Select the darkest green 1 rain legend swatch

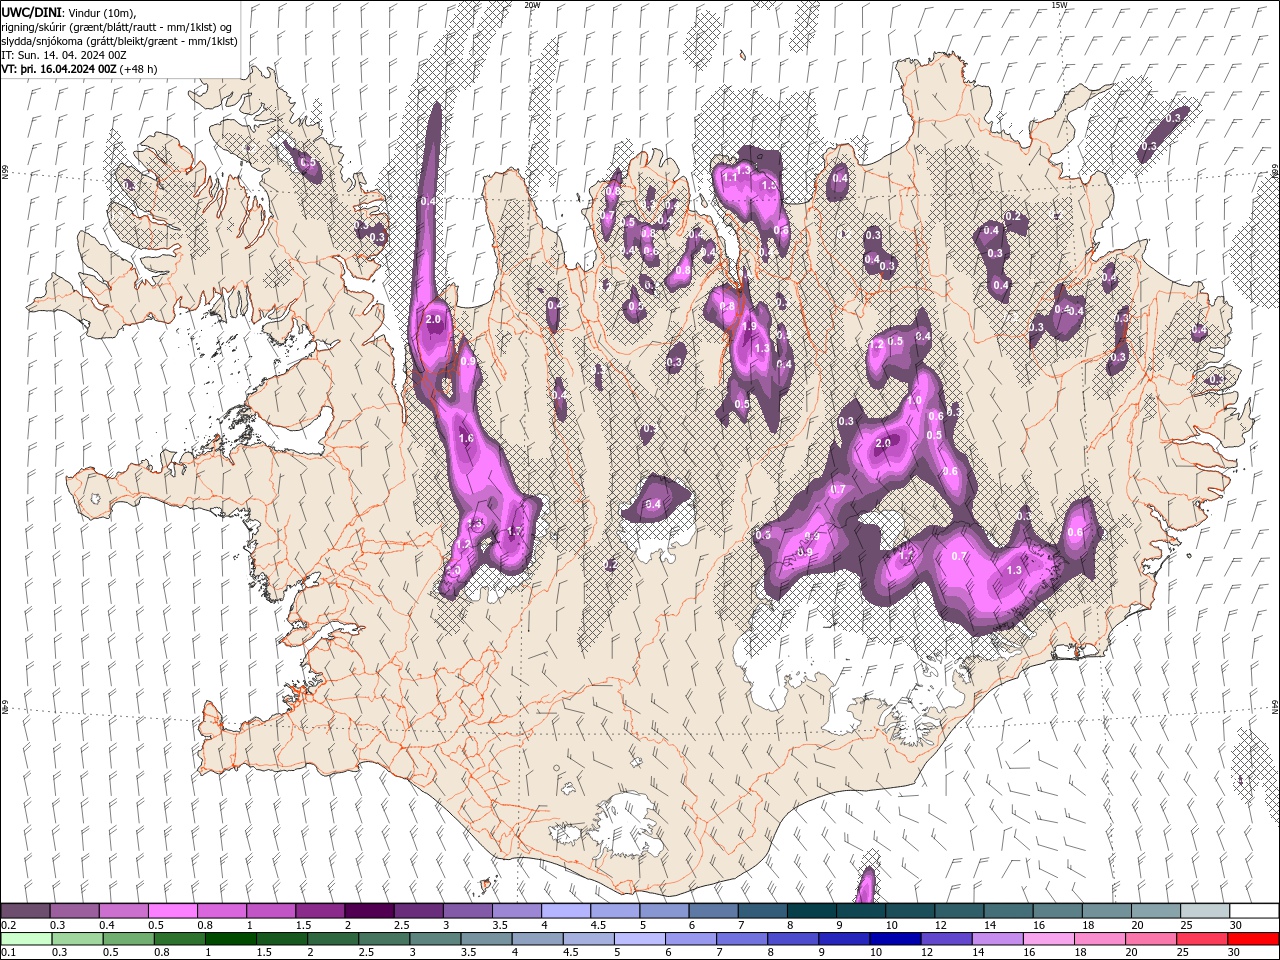[231, 939]
